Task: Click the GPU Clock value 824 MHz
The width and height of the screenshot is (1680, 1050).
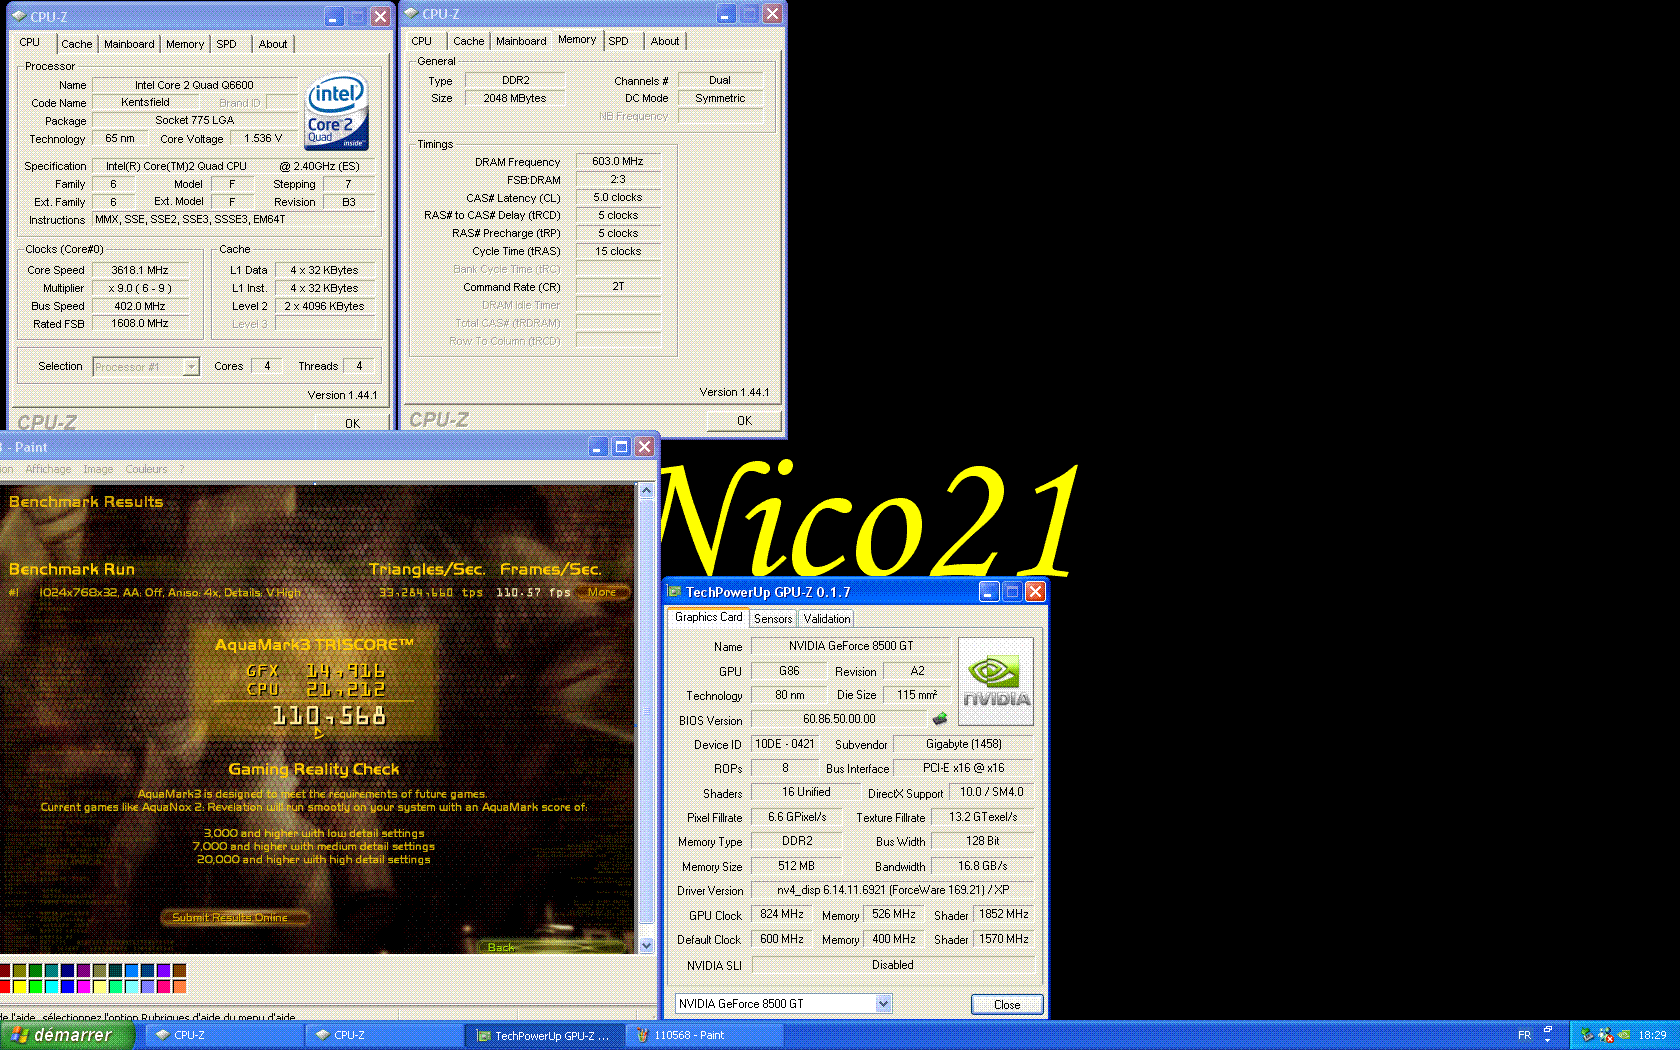Action: click(x=782, y=914)
